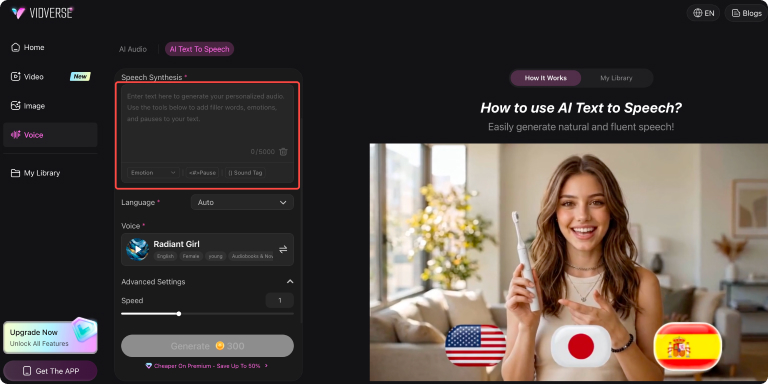The width and height of the screenshot is (768, 384).
Task: Open the EN language selector
Action: click(703, 13)
